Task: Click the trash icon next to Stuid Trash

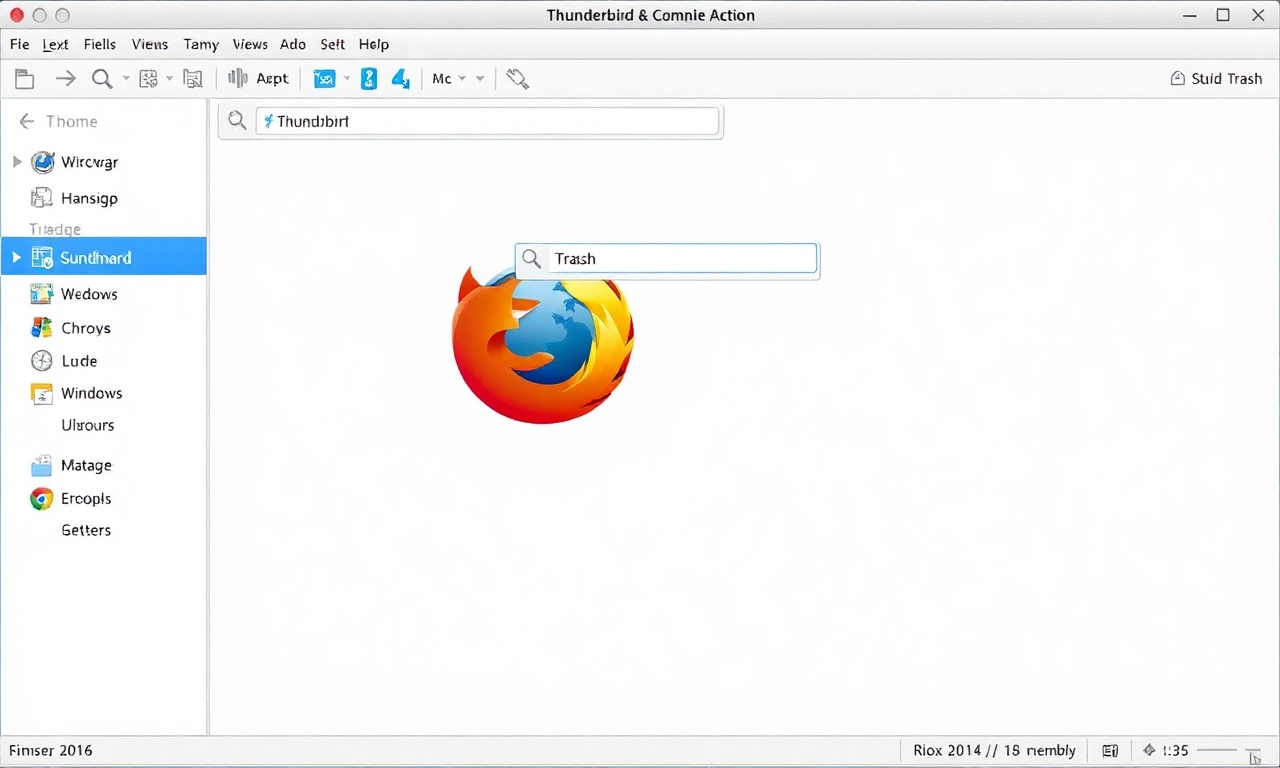Action: click(x=1178, y=78)
